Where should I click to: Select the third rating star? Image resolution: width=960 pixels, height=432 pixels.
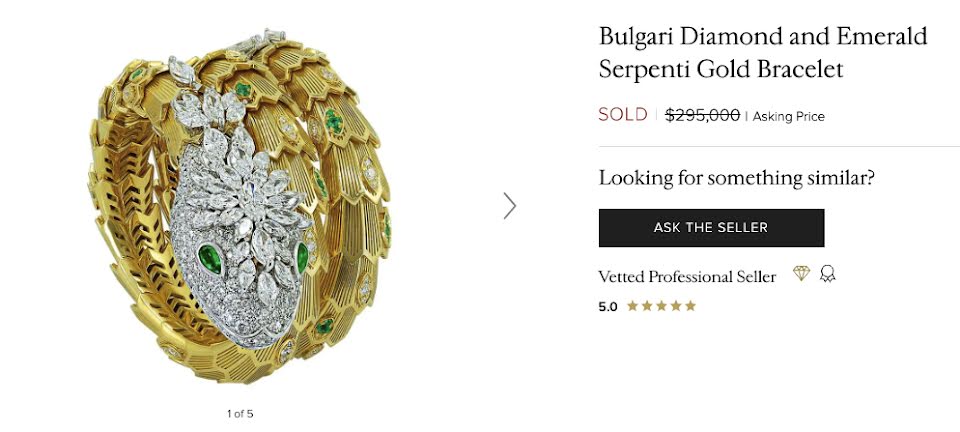point(661,306)
